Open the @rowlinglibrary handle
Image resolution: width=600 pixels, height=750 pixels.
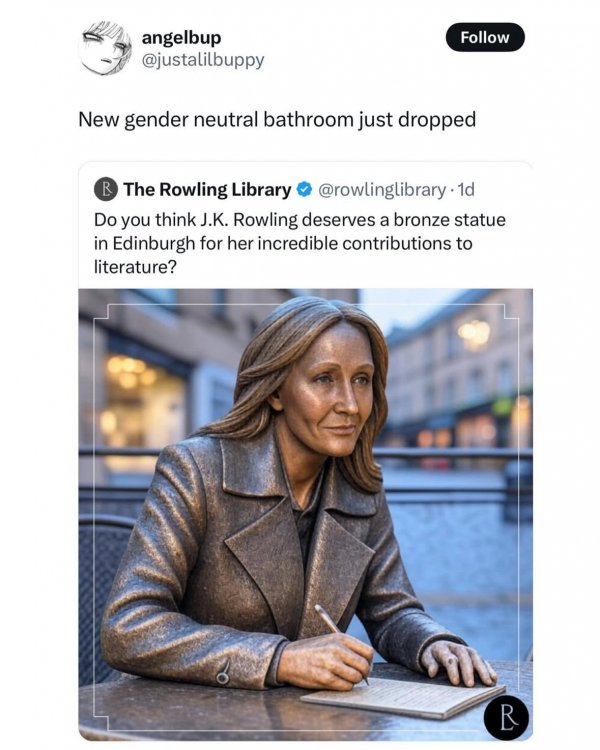point(381,190)
